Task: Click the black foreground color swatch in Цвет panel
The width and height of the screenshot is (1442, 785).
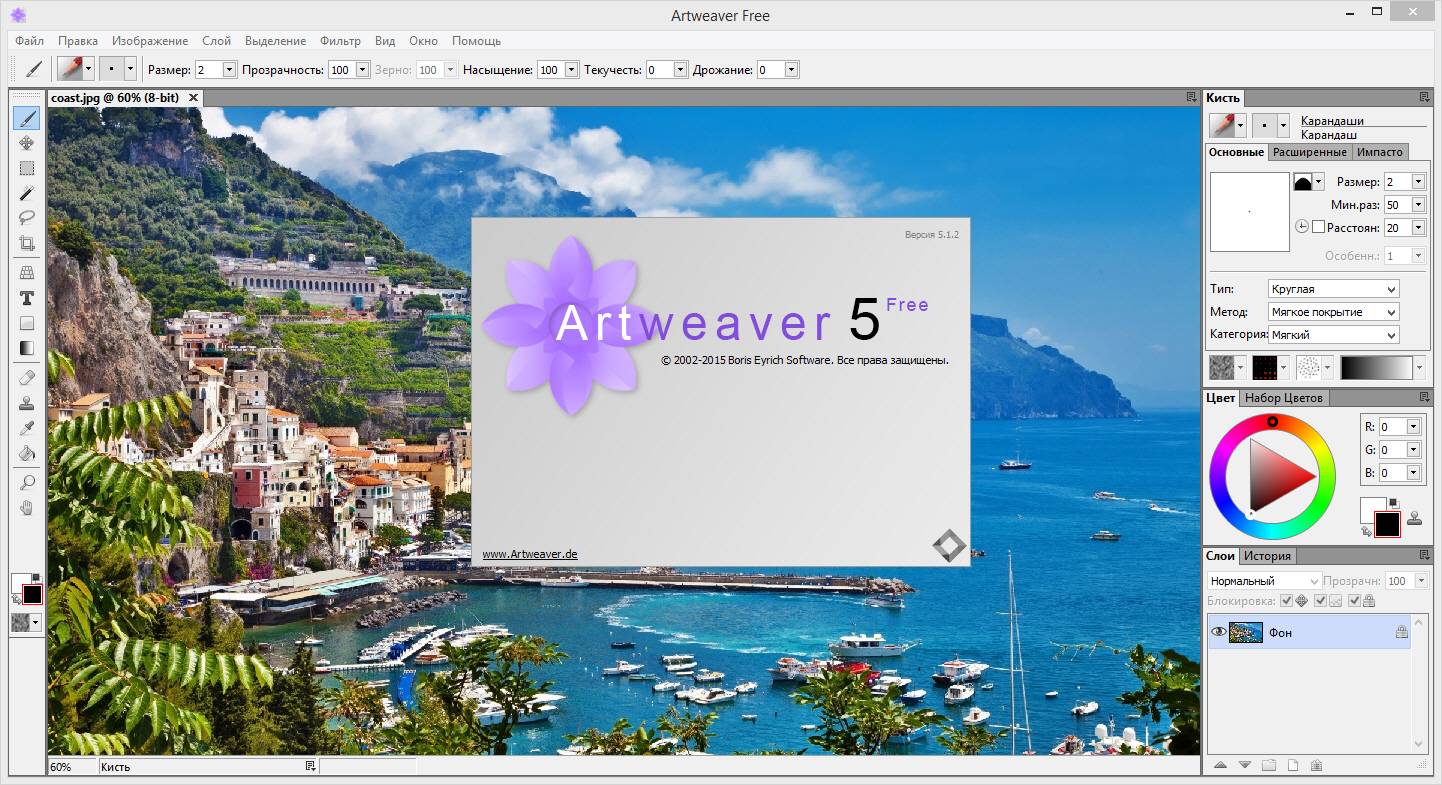Action: click(1387, 524)
